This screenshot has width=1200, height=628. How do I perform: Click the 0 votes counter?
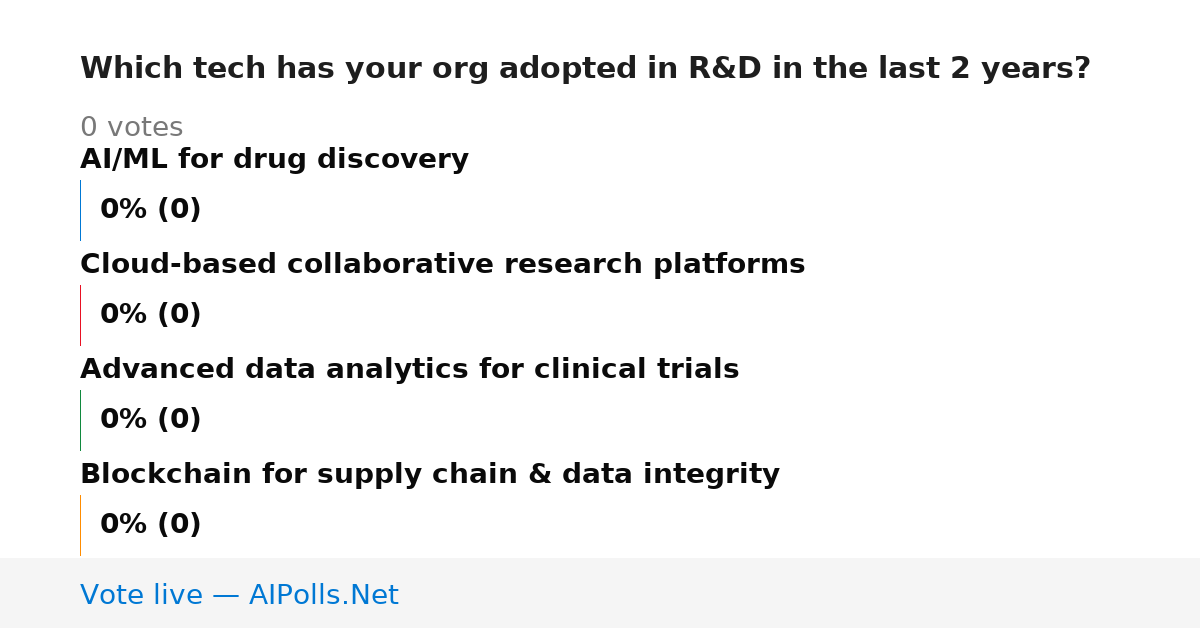tap(131, 128)
